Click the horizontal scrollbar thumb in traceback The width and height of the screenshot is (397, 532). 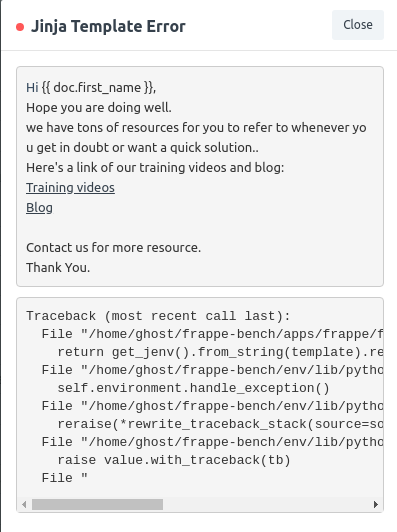click(97, 504)
